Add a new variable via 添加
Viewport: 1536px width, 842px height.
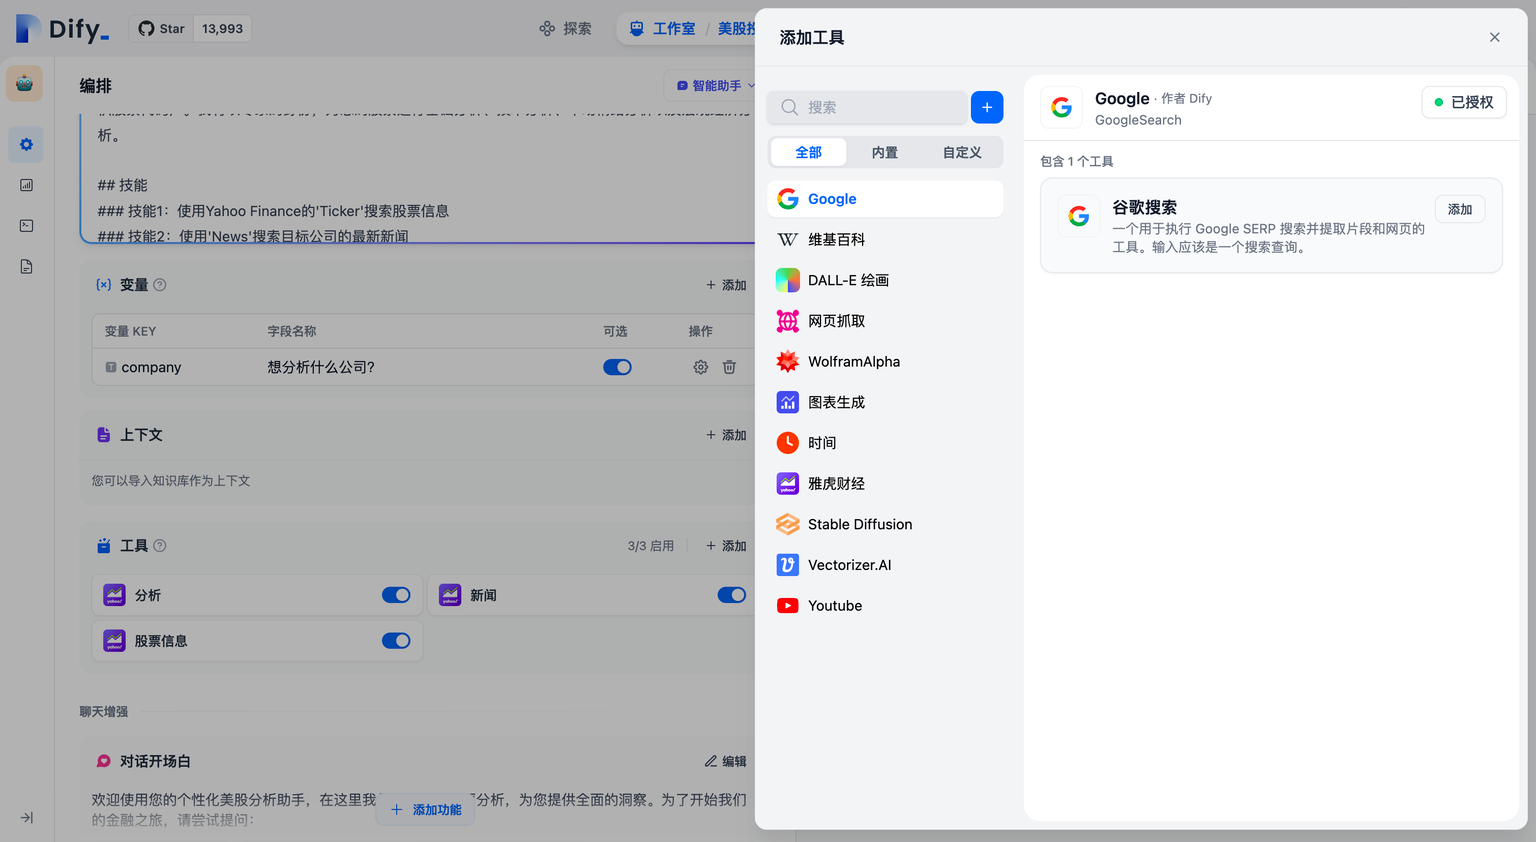tap(726, 285)
